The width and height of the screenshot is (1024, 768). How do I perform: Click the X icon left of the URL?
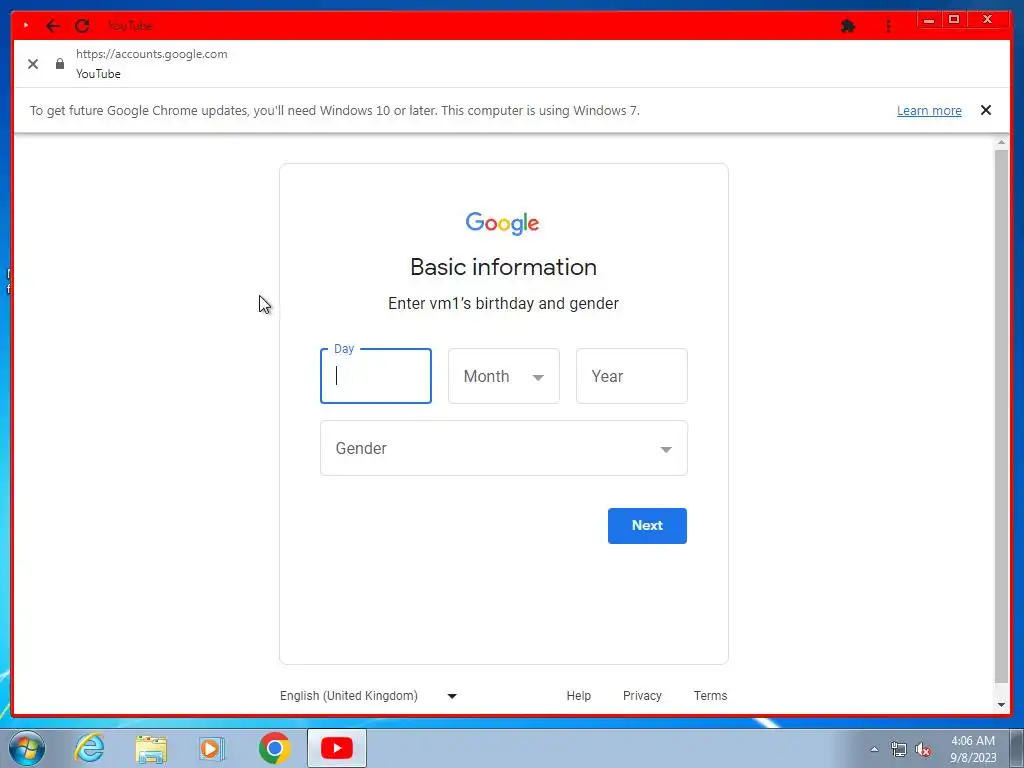tap(33, 63)
